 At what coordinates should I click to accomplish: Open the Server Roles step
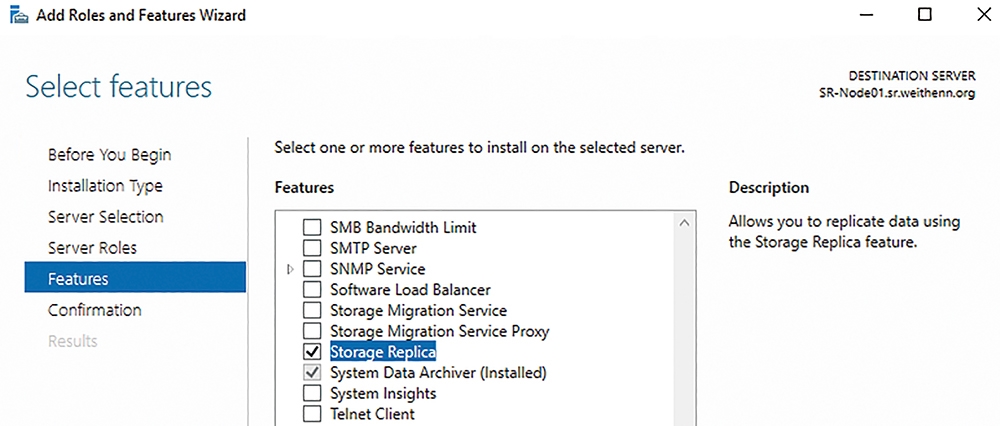pos(92,248)
